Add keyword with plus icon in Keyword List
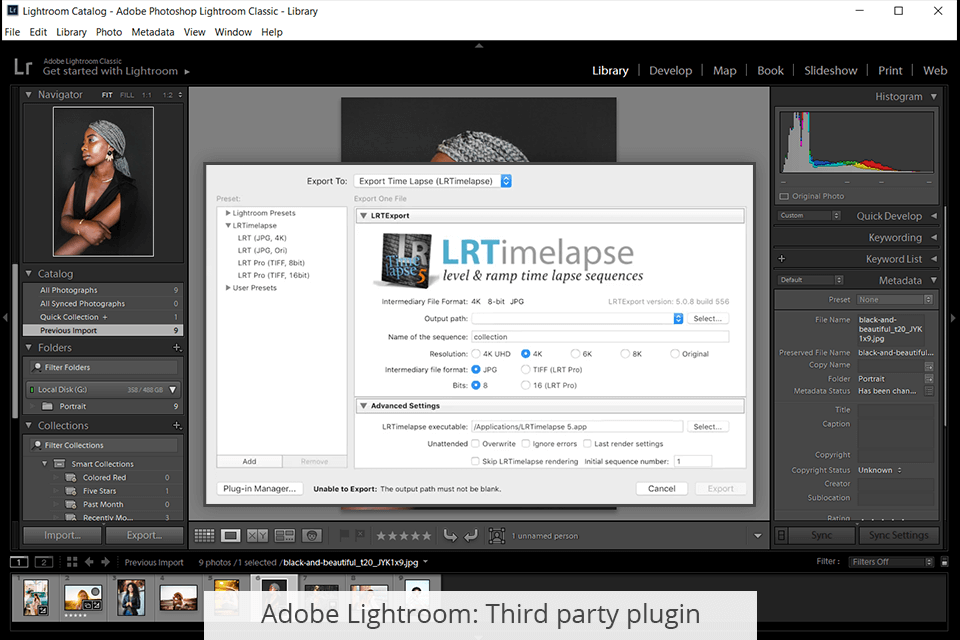This screenshot has height=640, width=960. [x=781, y=258]
